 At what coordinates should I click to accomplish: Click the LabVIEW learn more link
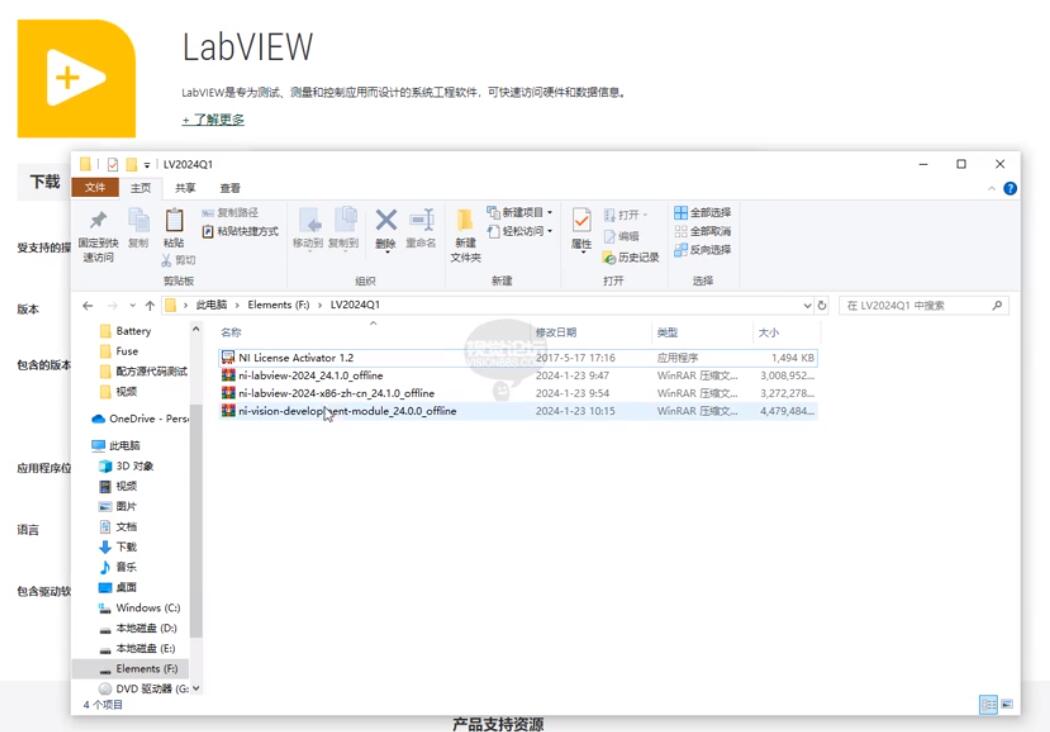tap(213, 120)
